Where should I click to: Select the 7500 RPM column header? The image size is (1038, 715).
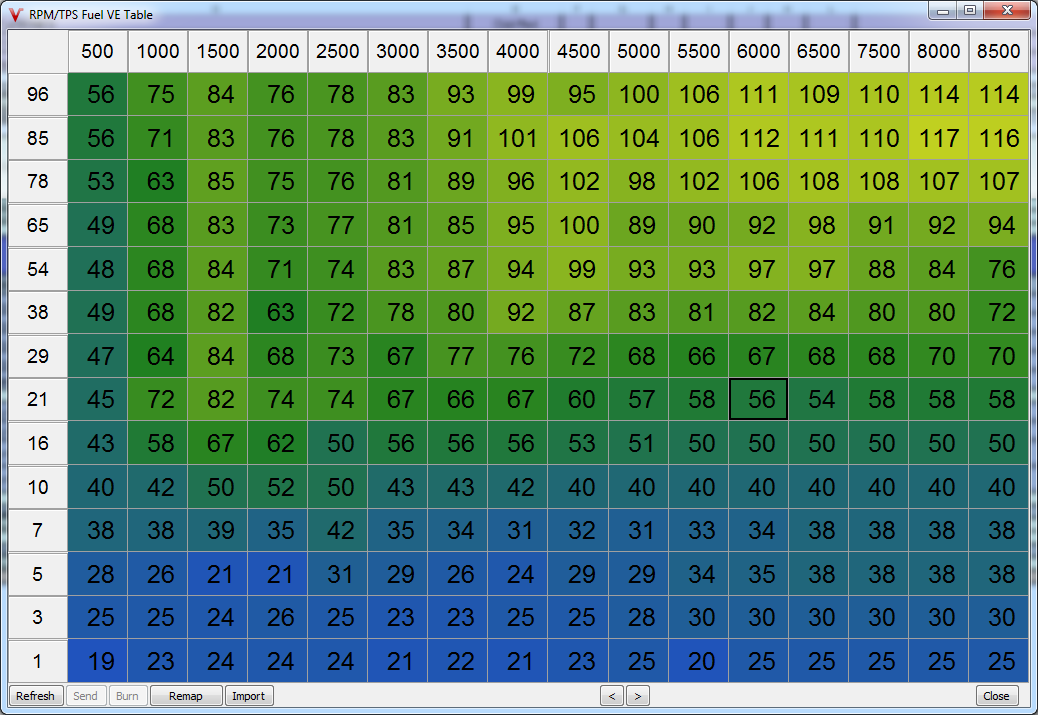click(878, 51)
